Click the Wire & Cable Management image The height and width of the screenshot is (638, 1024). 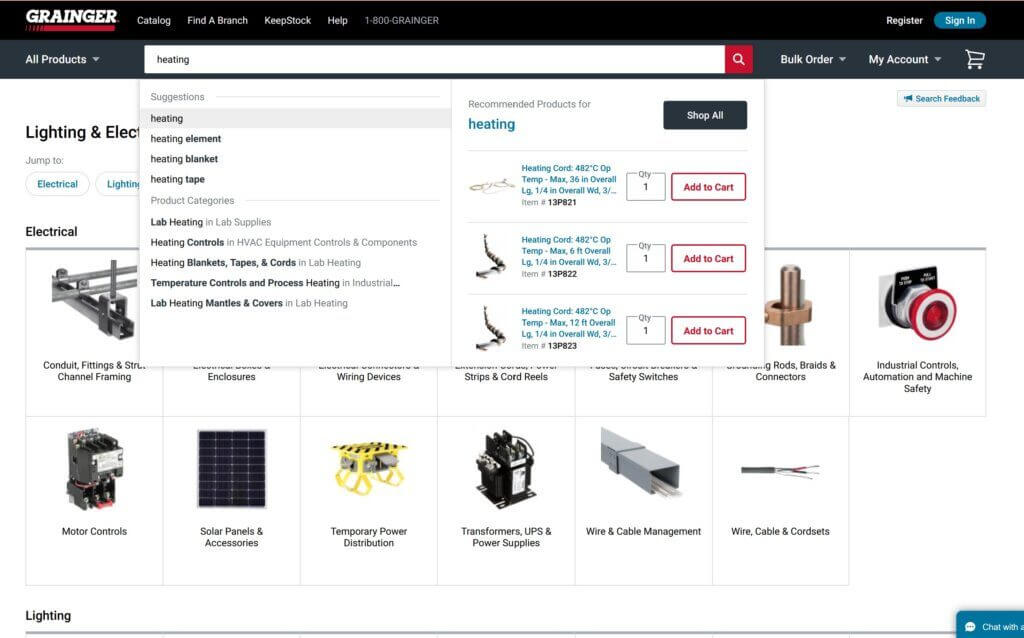[641, 462]
